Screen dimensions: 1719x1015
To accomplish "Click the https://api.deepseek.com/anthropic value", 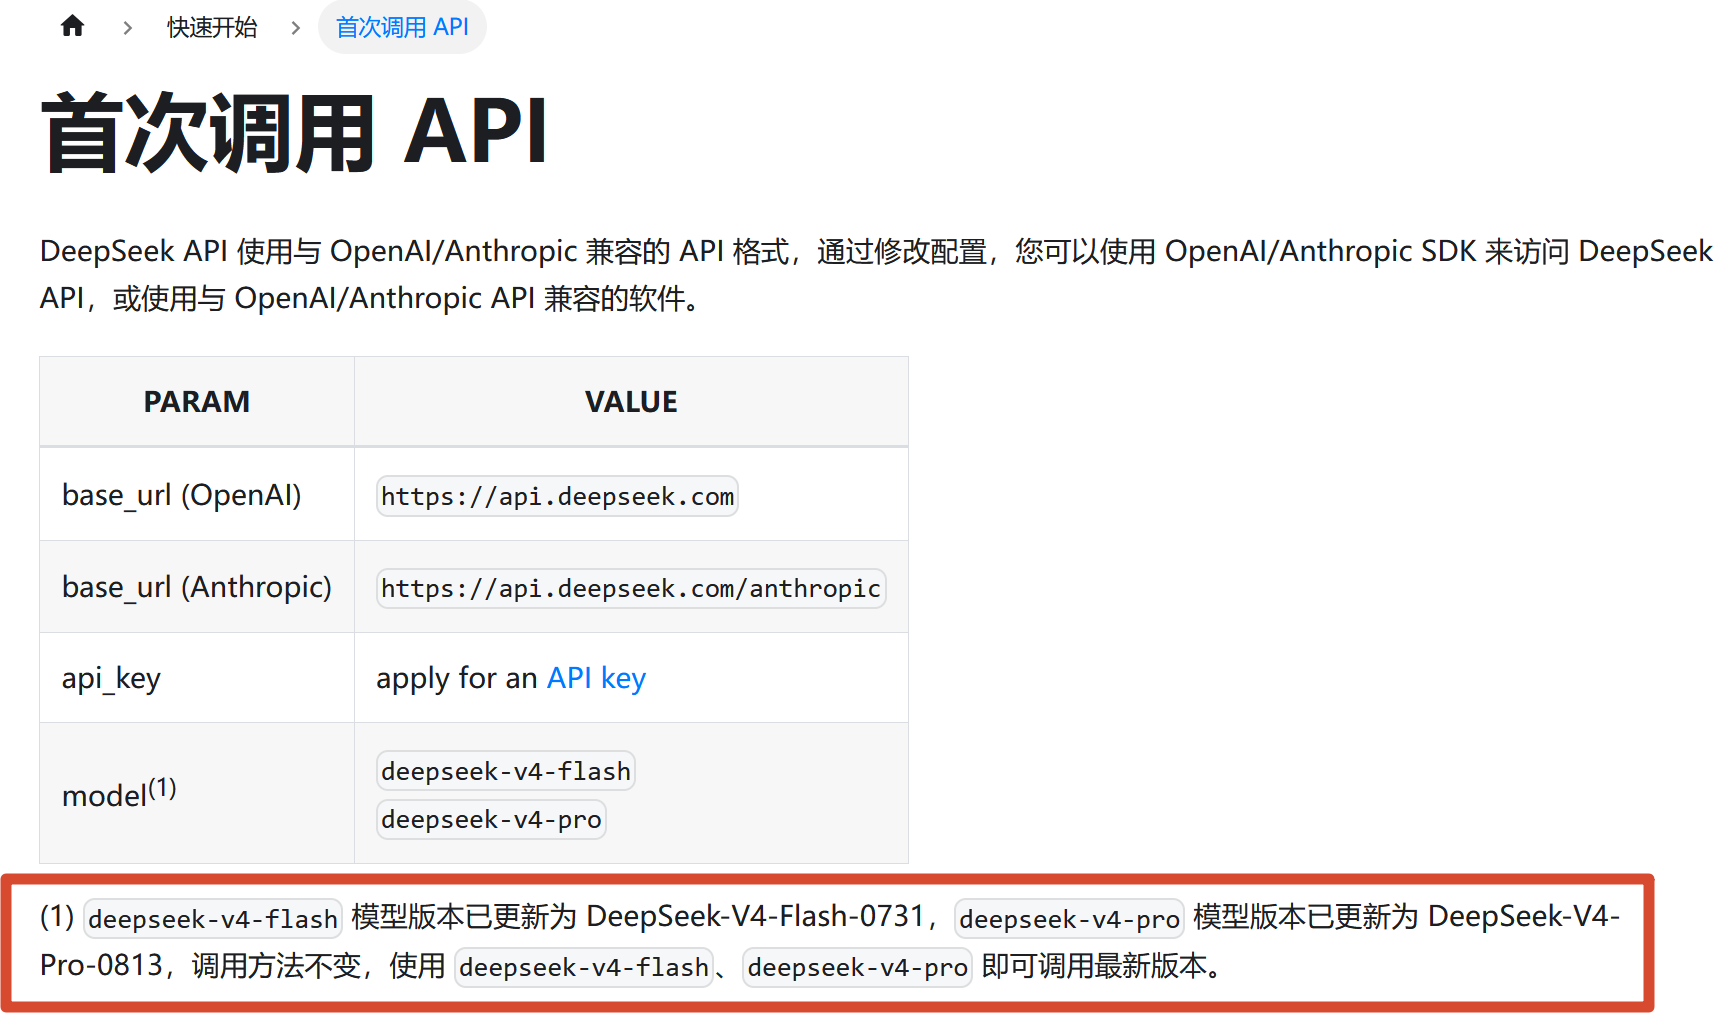I will 630,588.
